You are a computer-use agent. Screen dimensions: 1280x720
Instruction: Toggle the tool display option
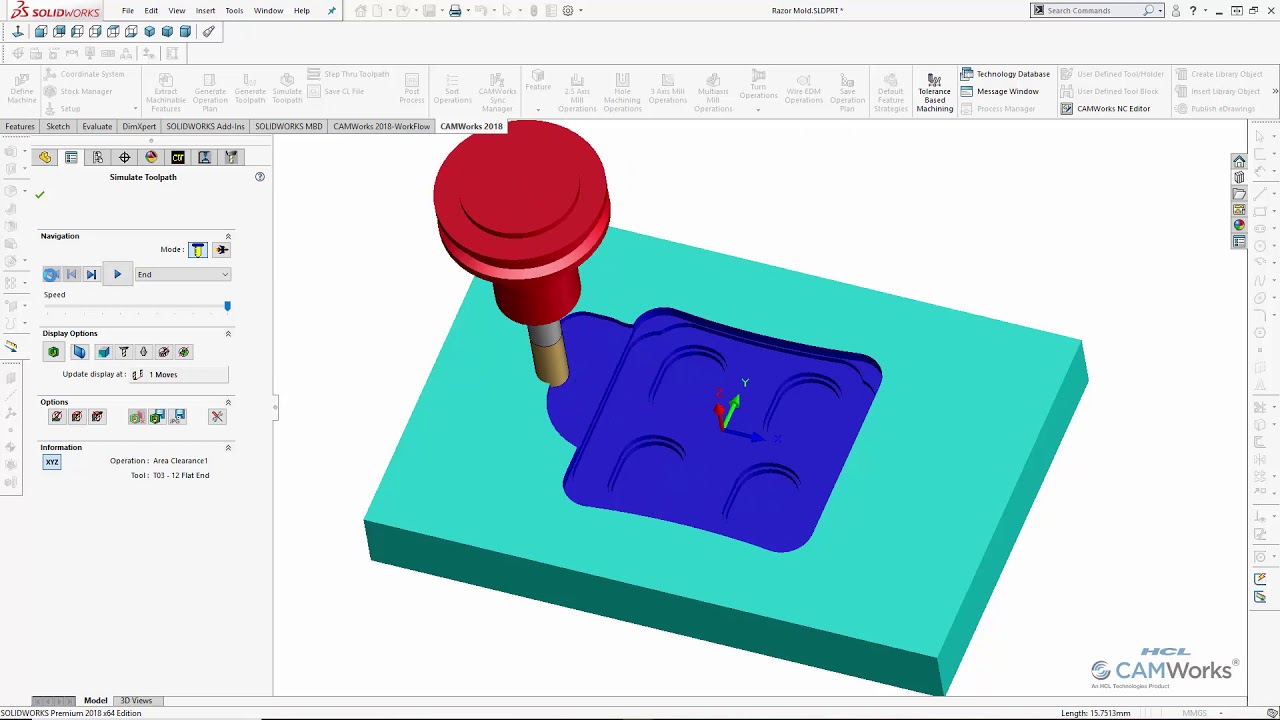coord(124,352)
